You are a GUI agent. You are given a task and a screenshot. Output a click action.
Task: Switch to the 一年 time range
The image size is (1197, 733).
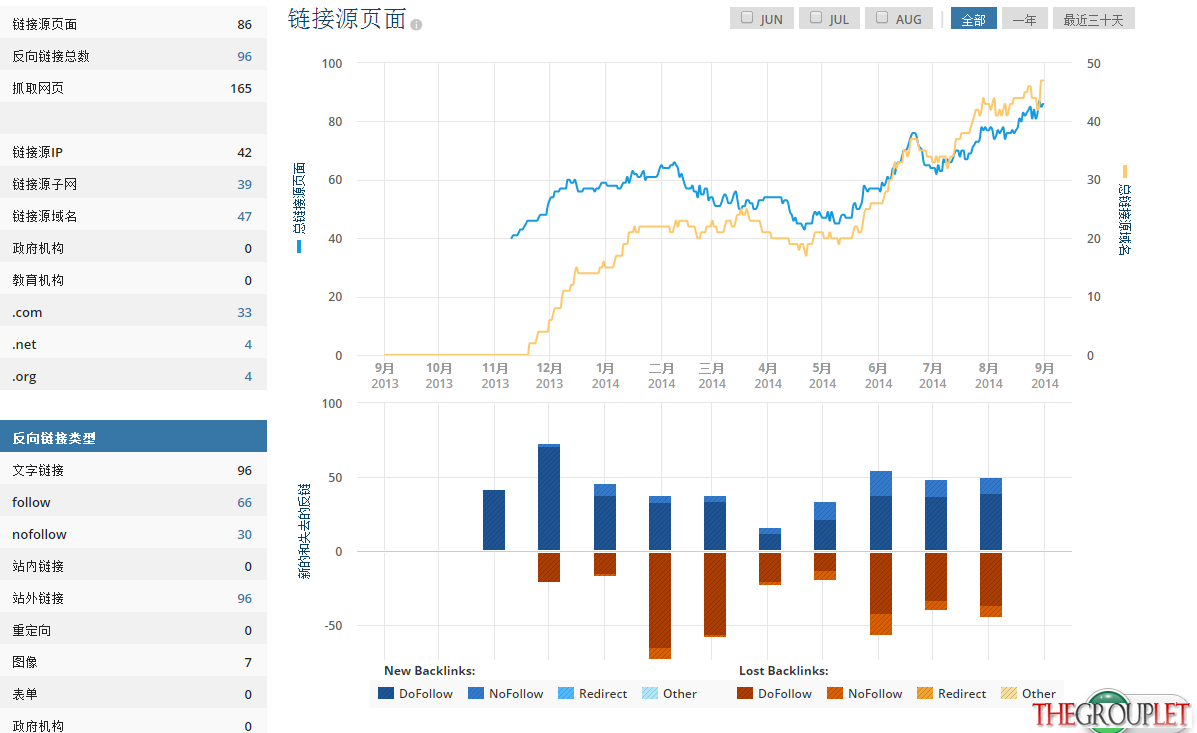coord(1024,19)
